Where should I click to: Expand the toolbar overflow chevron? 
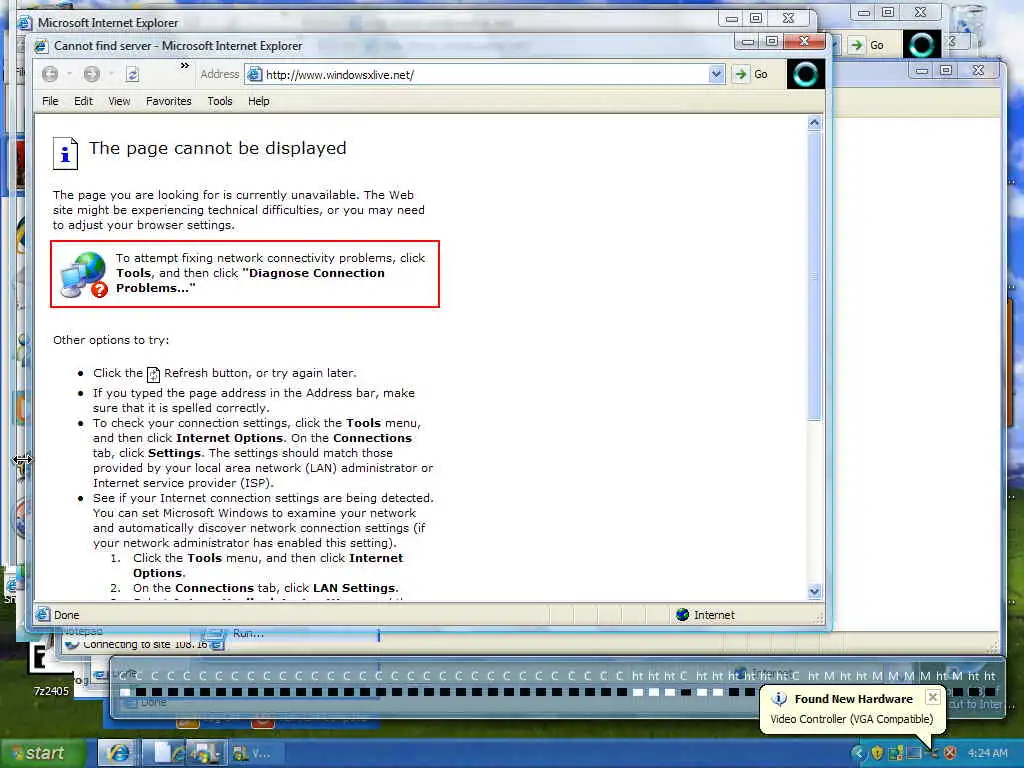pyautogui.click(x=185, y=65)
